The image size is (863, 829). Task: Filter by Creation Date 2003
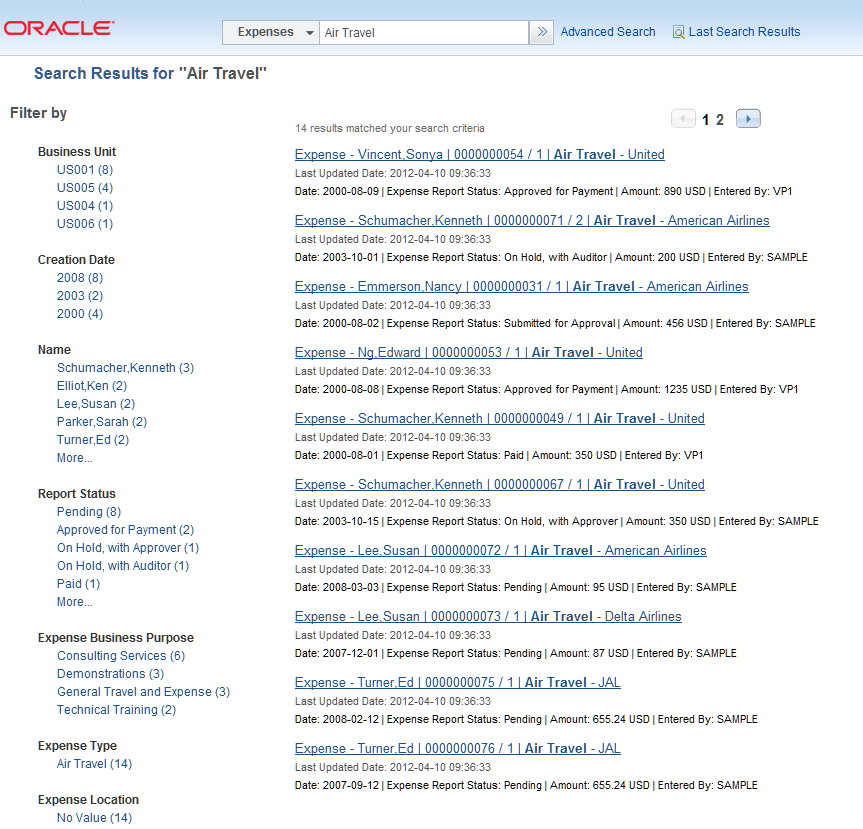point(80,296)
